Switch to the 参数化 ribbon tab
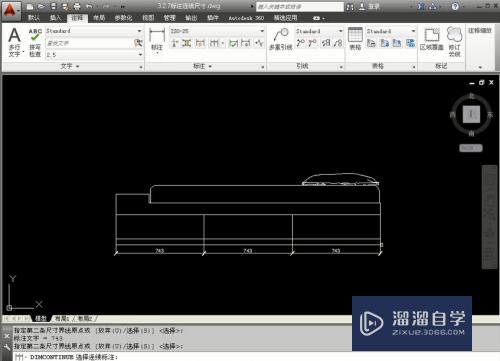500x361 pixels. coord(123,18)
